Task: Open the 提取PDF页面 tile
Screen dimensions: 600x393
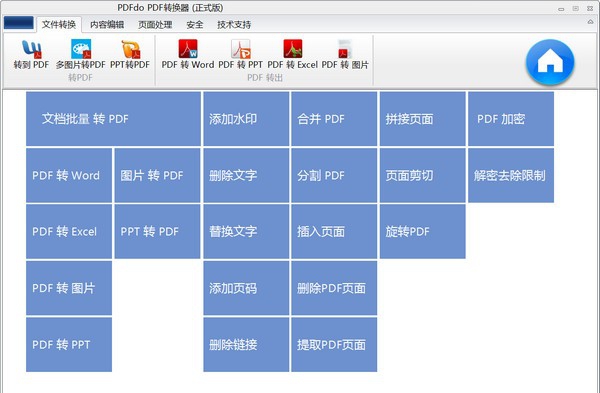Action: click(x=334, y=344)
